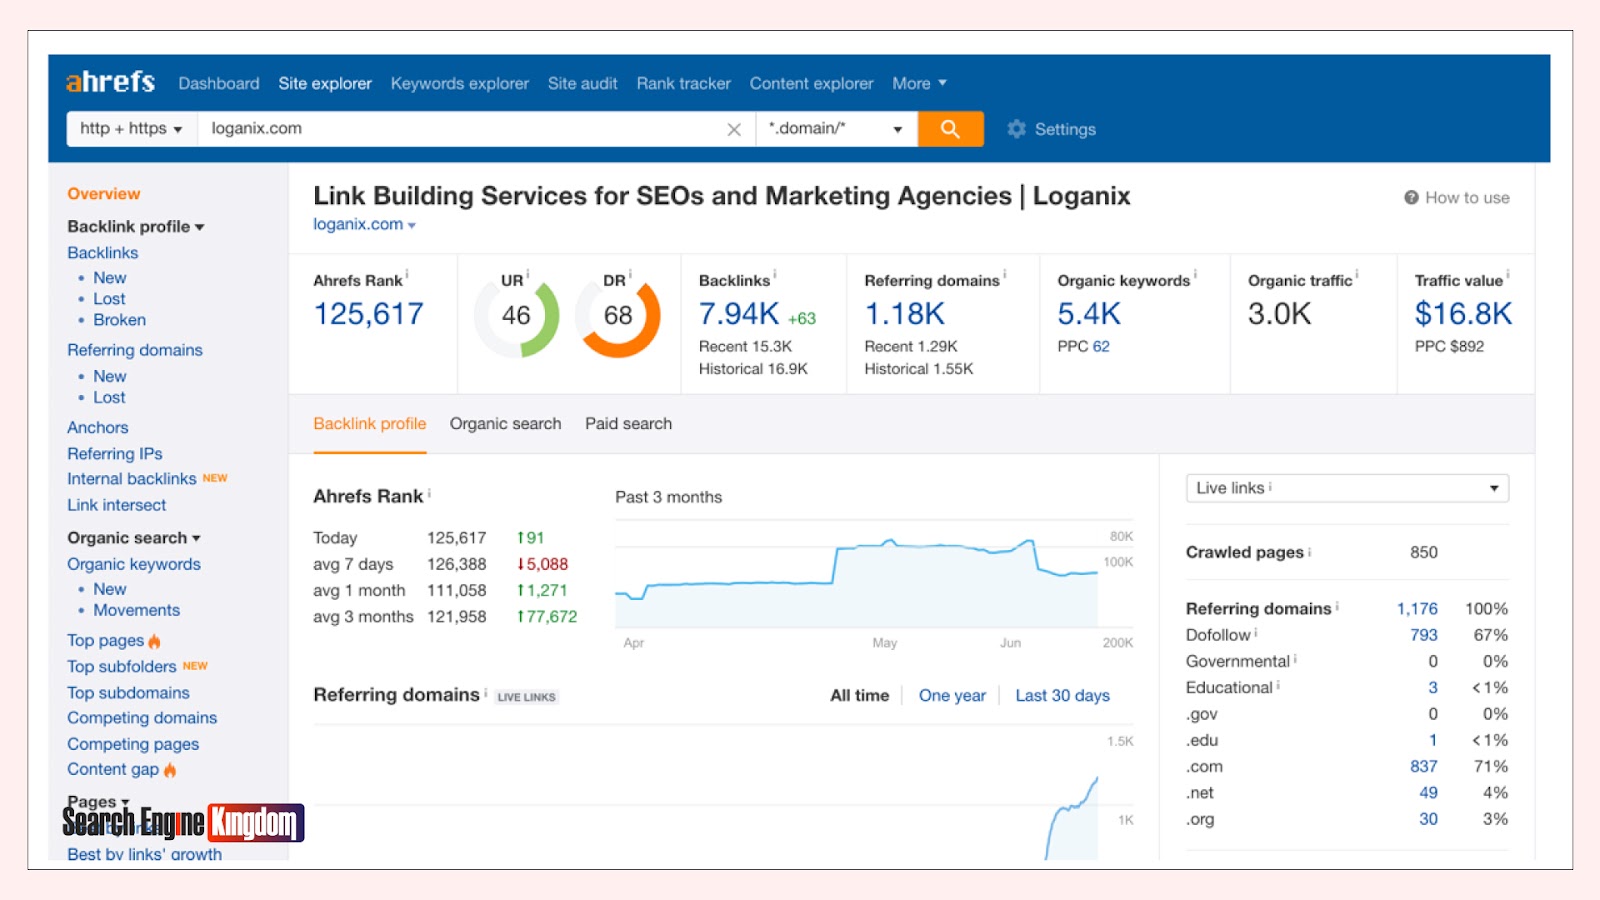Open the http + https protocol dropdown
Viewport: 1600px width, 900px height.
132,129
